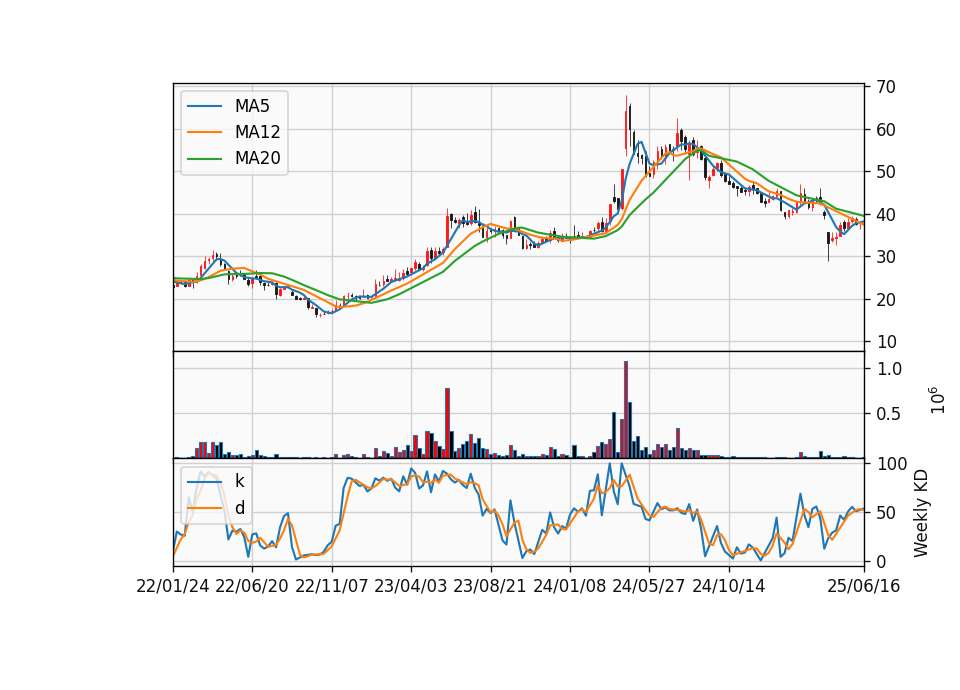Click the 10⁶ volume scale label
960x690 pixels.
(x=937, y=400)
